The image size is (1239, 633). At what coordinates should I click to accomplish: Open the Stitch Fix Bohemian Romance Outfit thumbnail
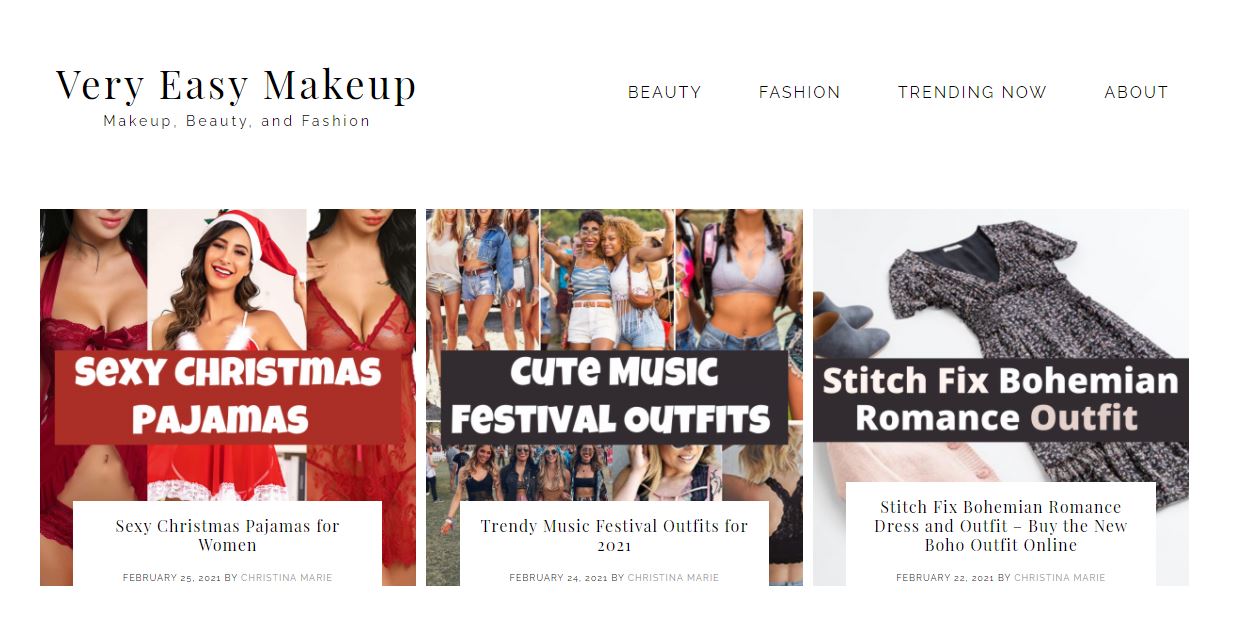pyautogui.click(x=1001, y=345)
